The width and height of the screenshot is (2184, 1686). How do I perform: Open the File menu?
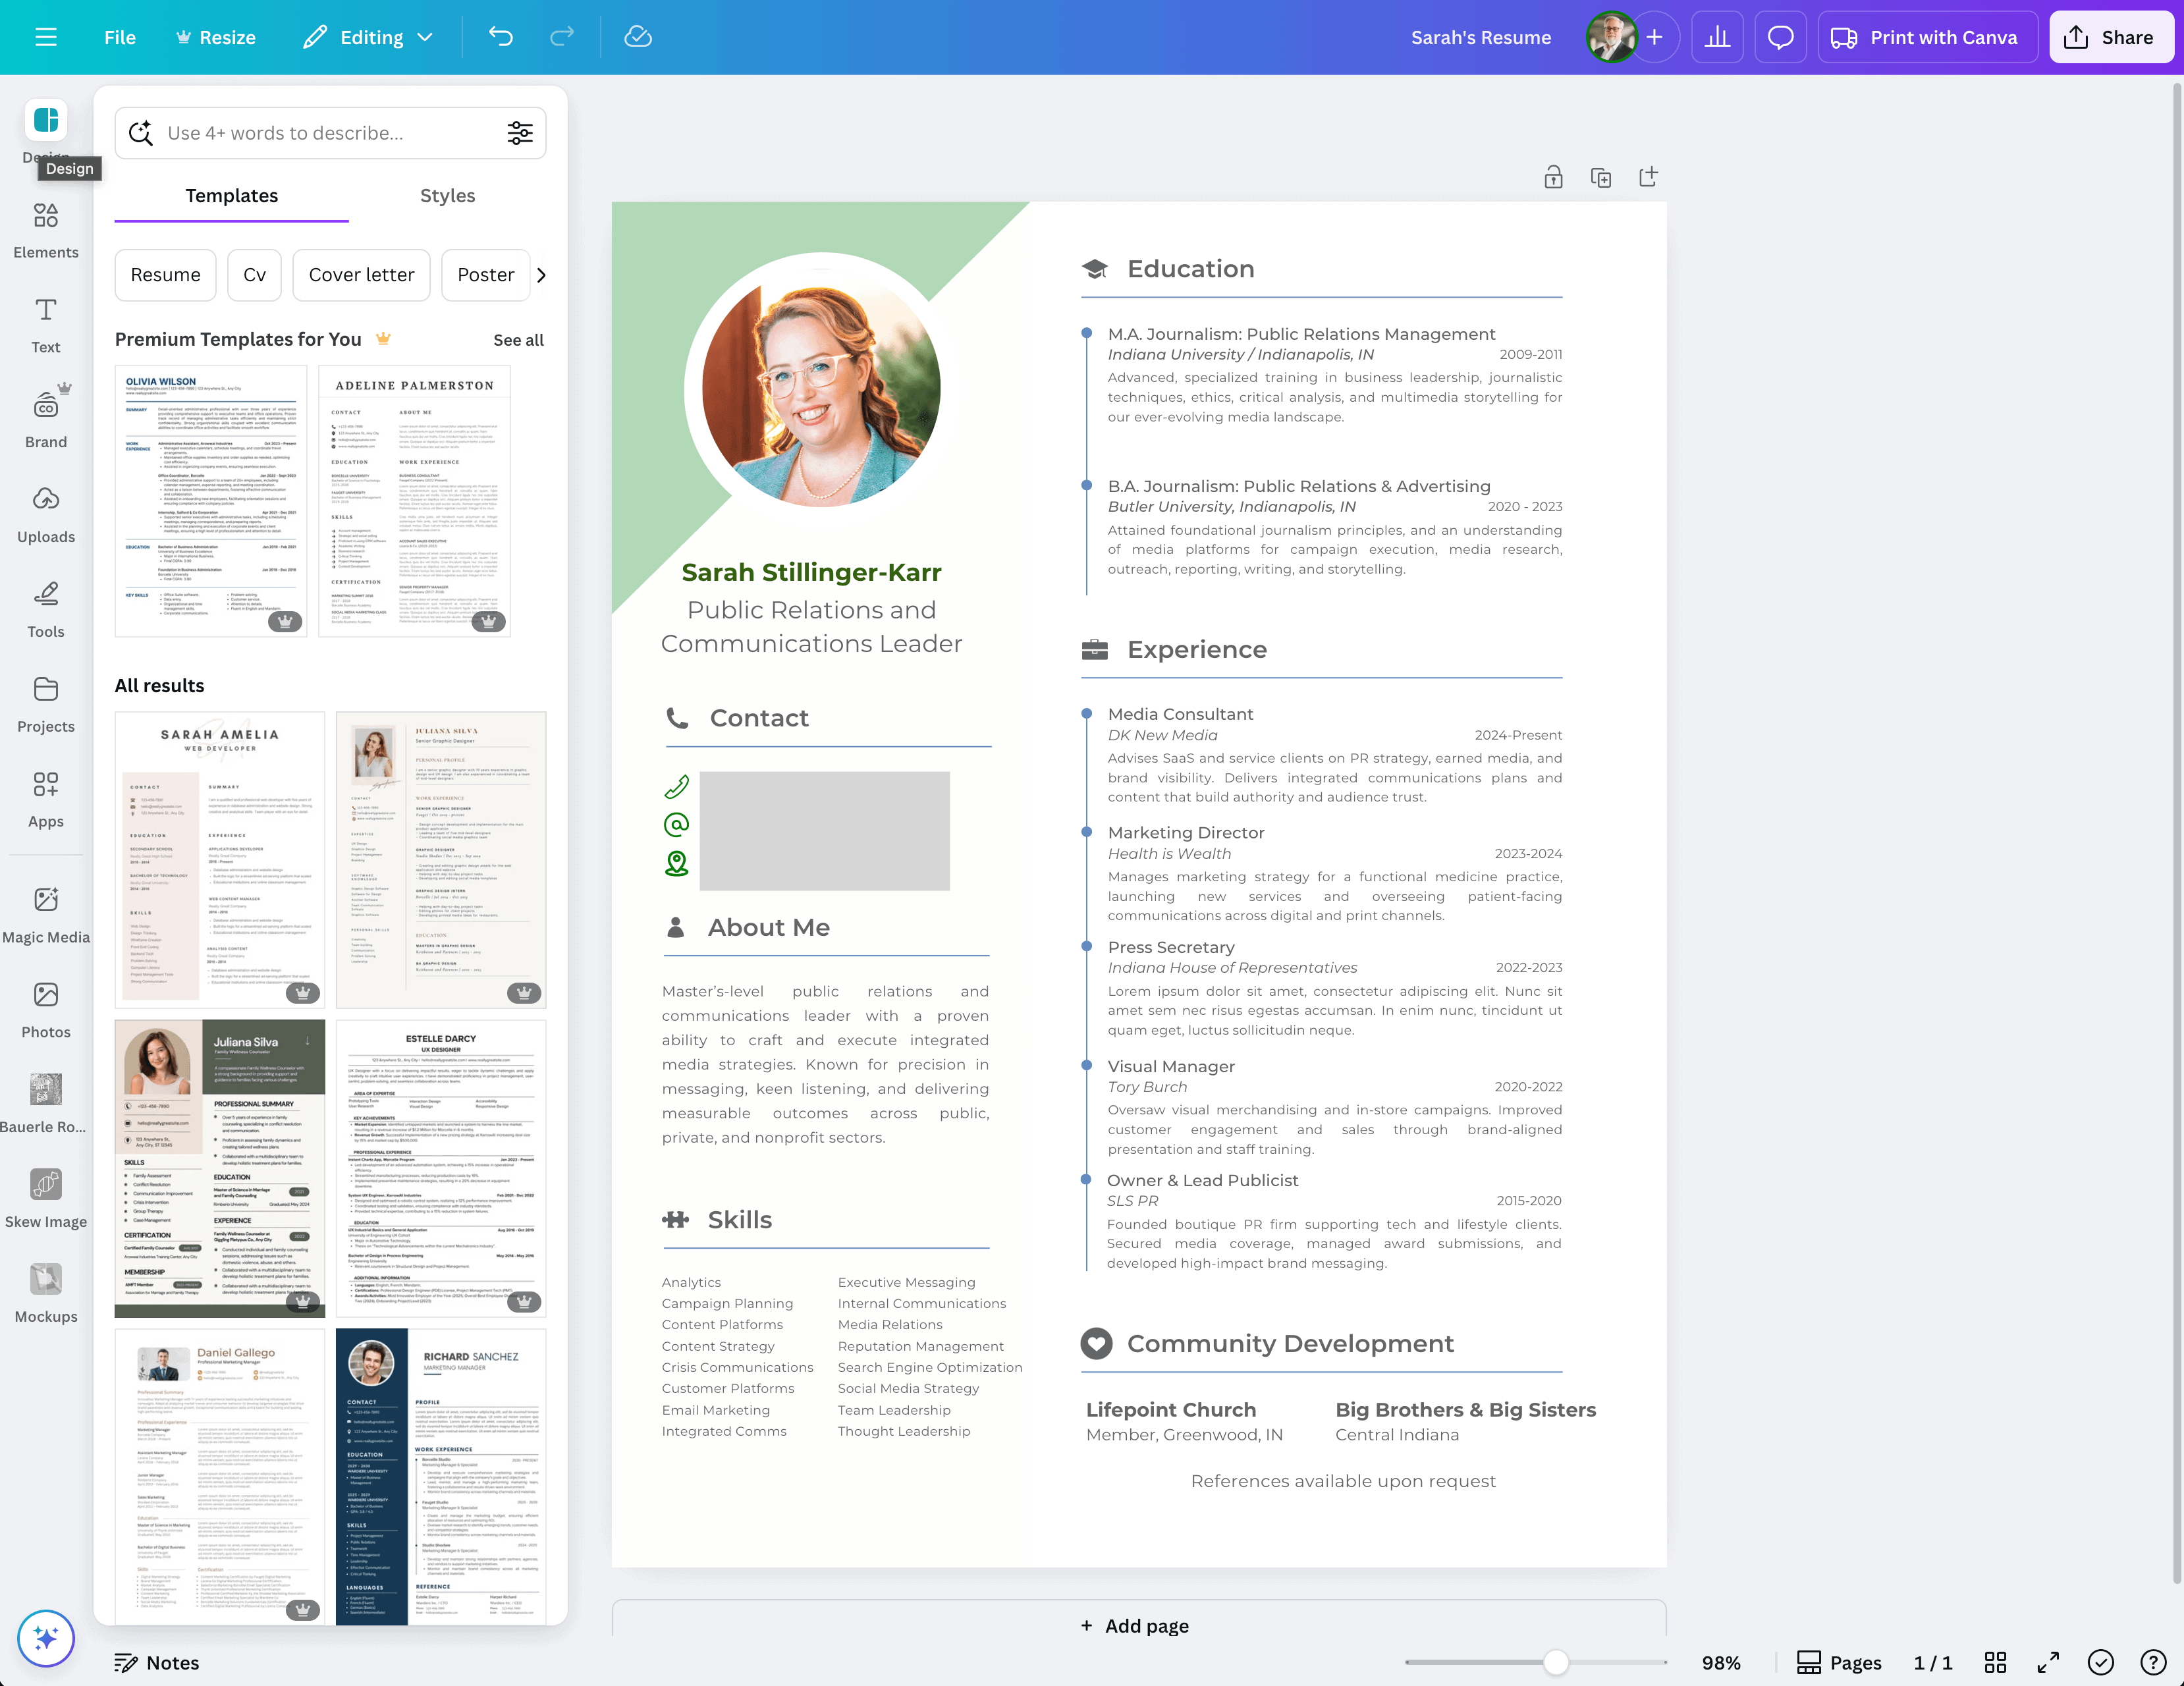[119, 37]
